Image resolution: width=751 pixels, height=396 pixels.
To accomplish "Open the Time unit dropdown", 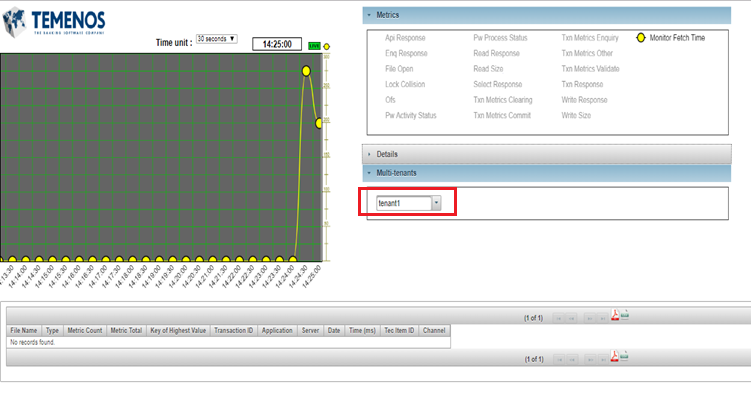I will coord(216,39).
